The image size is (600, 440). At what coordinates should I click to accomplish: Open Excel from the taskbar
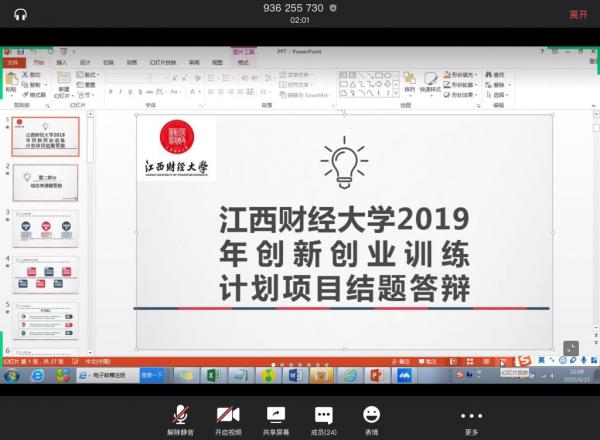pyautogui.click(x=213, y=376)
